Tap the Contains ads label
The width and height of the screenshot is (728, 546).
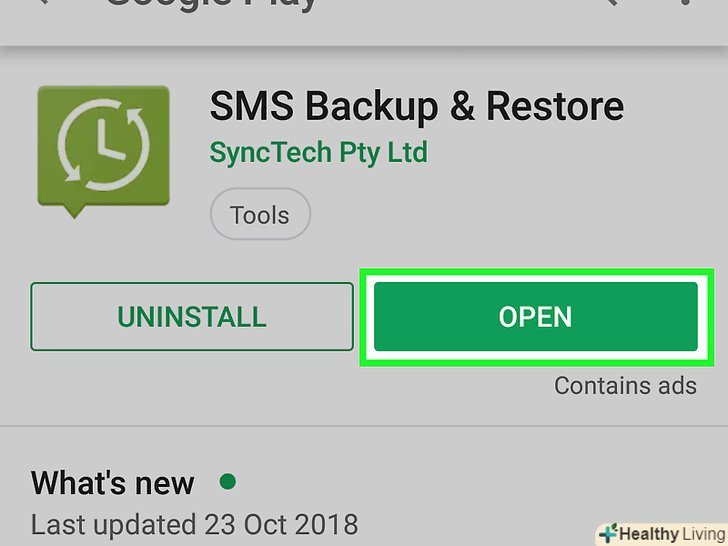tap(625, 385)
